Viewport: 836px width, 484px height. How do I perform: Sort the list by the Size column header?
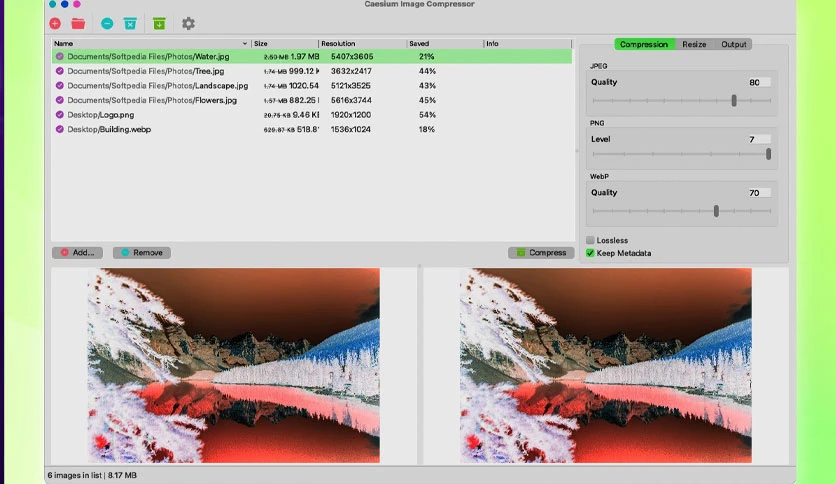pyautogui.click(x=285, y=44)
